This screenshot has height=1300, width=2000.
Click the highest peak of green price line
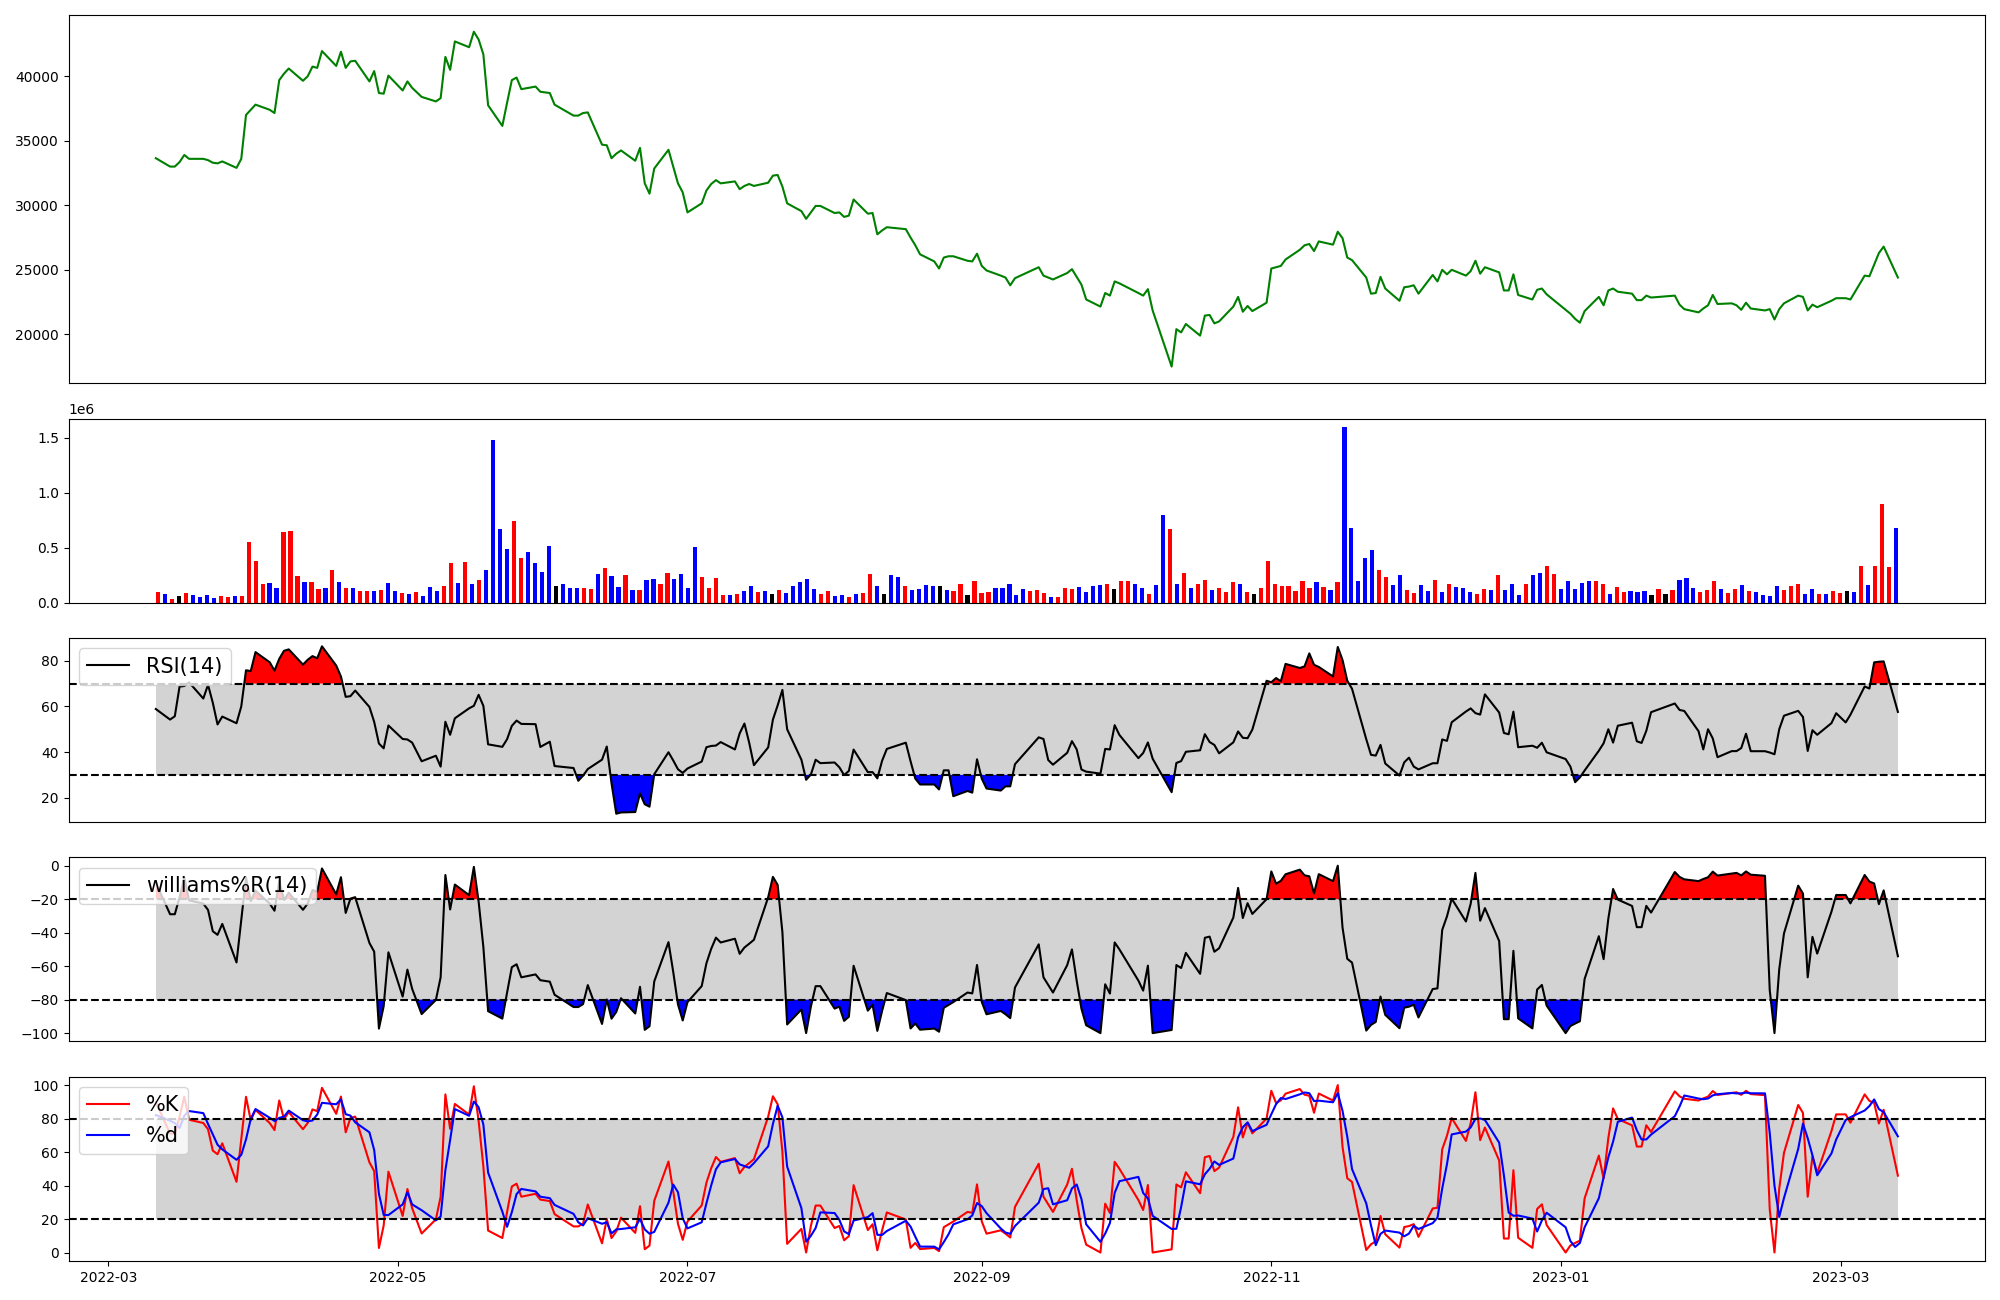474,32
